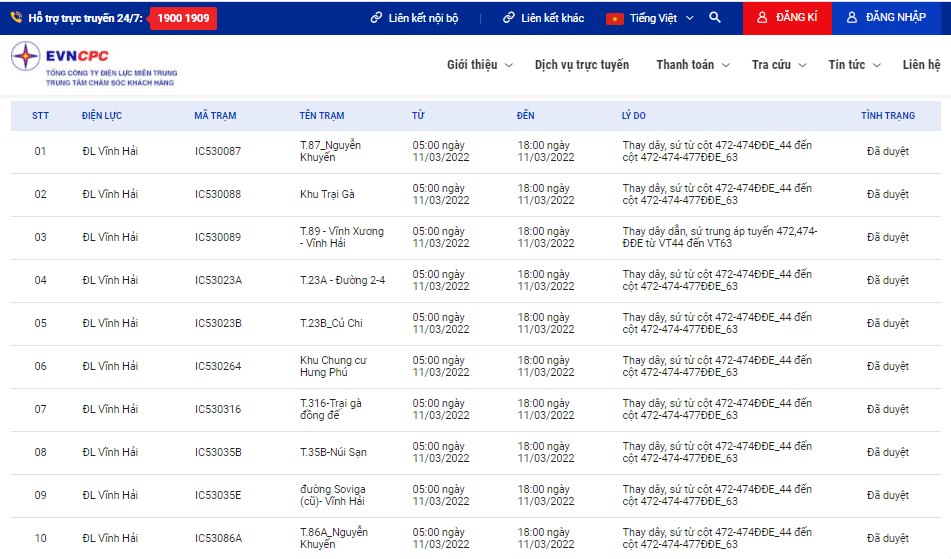Click link icon beside Liên kết khác
Image resolution: width=951 pixels, height=559 pixels.
point(508,18)
